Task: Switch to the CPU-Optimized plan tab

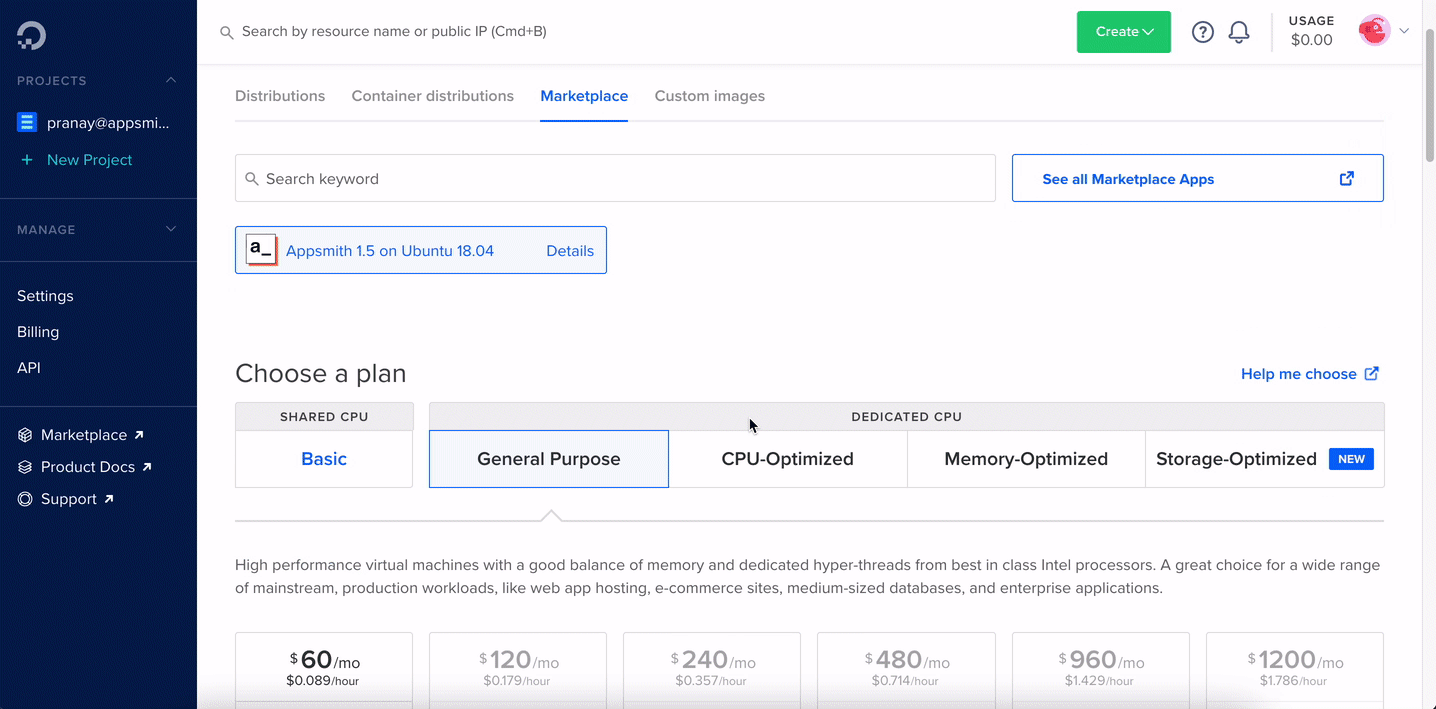Action: 787,459
